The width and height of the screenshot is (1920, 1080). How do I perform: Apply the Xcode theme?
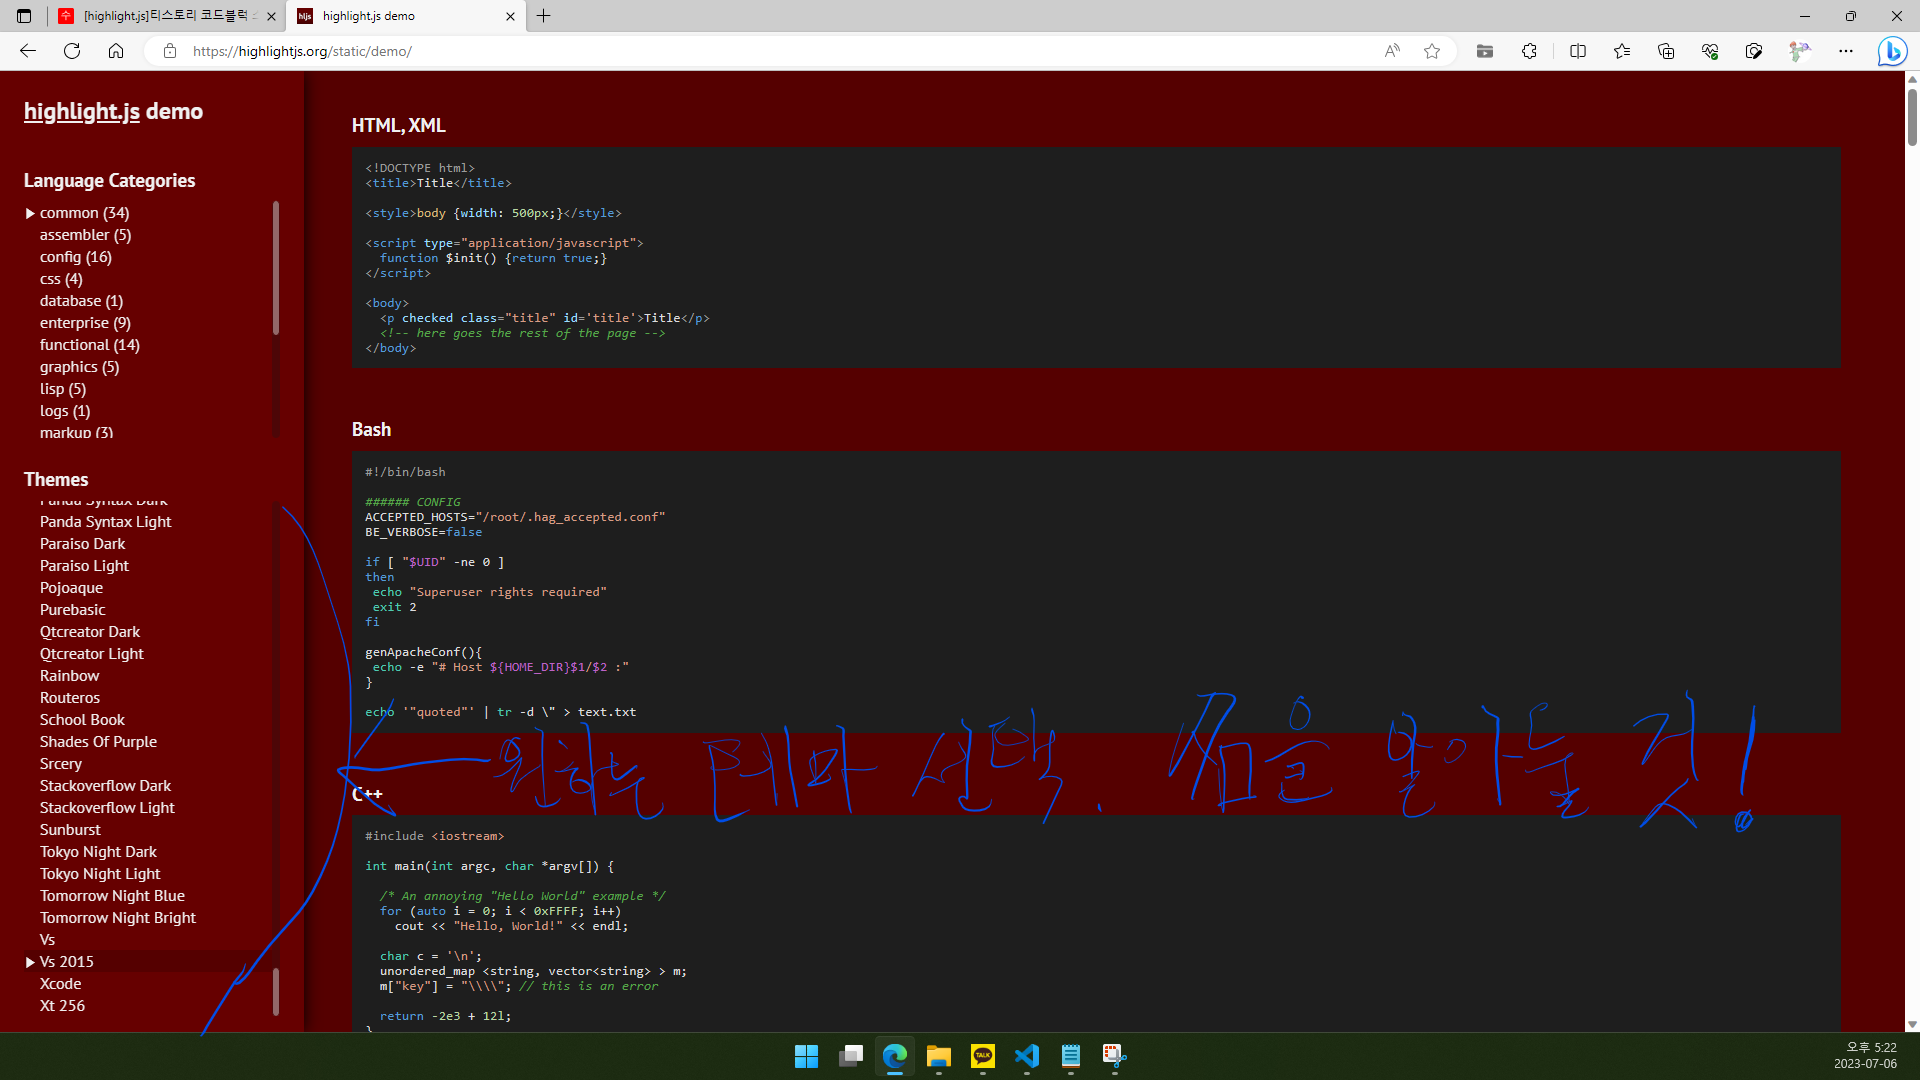tap(60, 984)
